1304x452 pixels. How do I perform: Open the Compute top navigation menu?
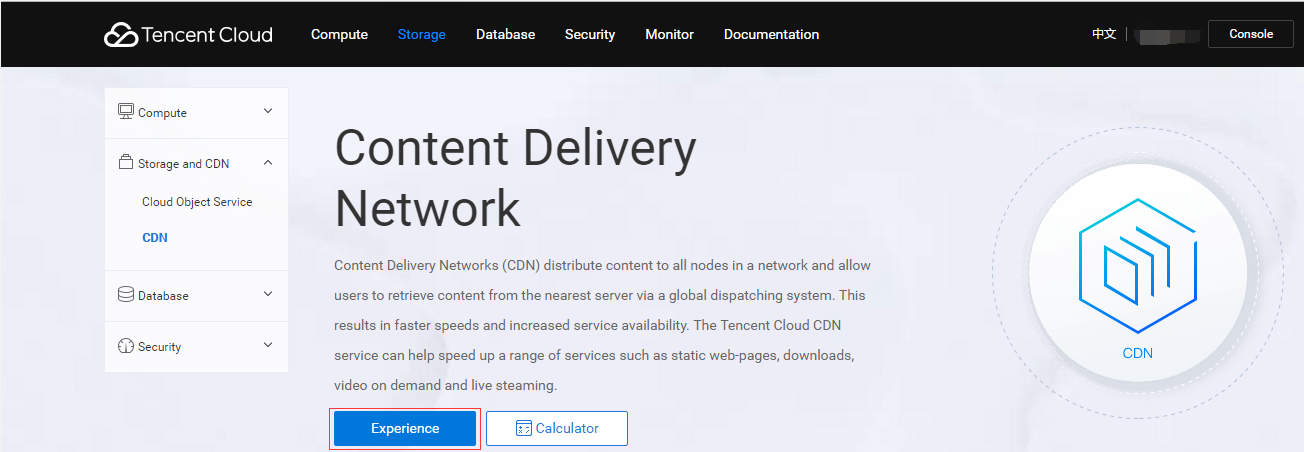pos(339,34)
